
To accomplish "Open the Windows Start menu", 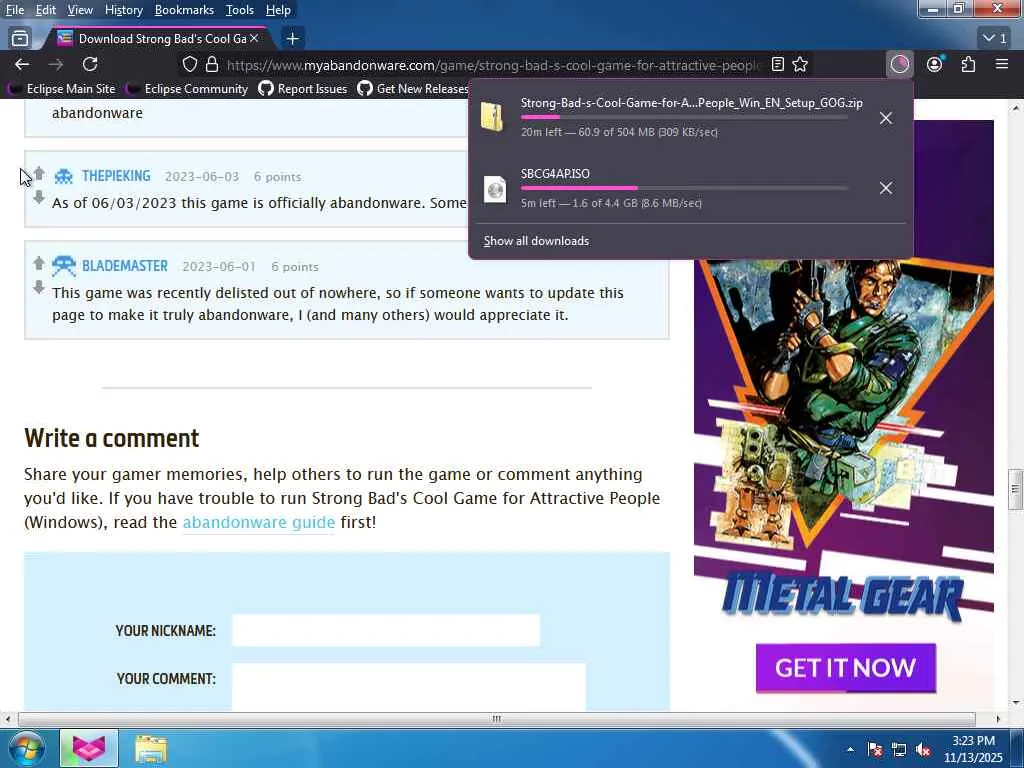I will click(26, 748).
